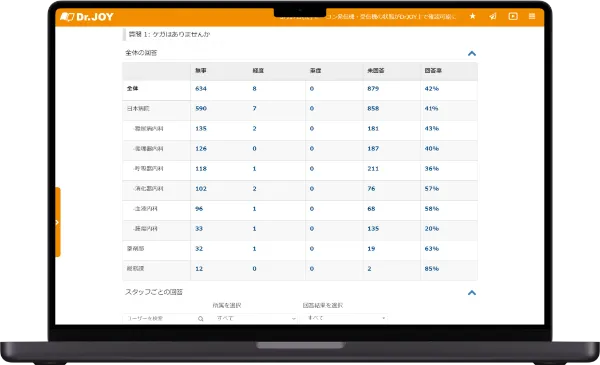Click the 7 minor injury count
This screenshot has width=600, height=365.
pyautogui.click(x=254, y=109)
